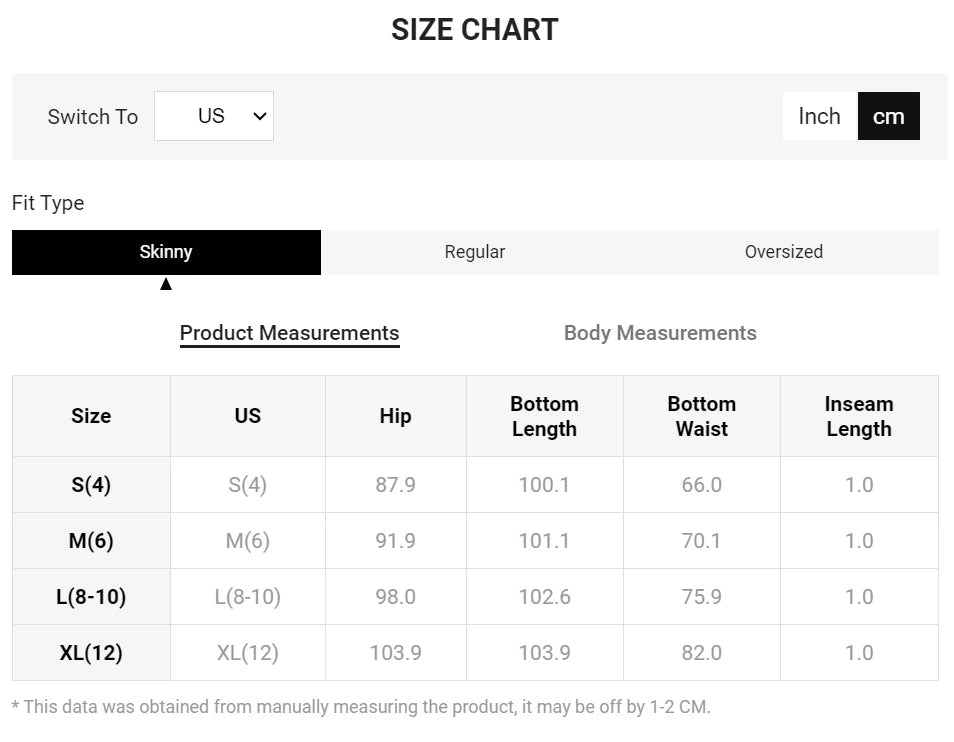This screenshot has width=954, height=742.
Task: Select the L(8-10) size row
Action: tap(91, 597)
